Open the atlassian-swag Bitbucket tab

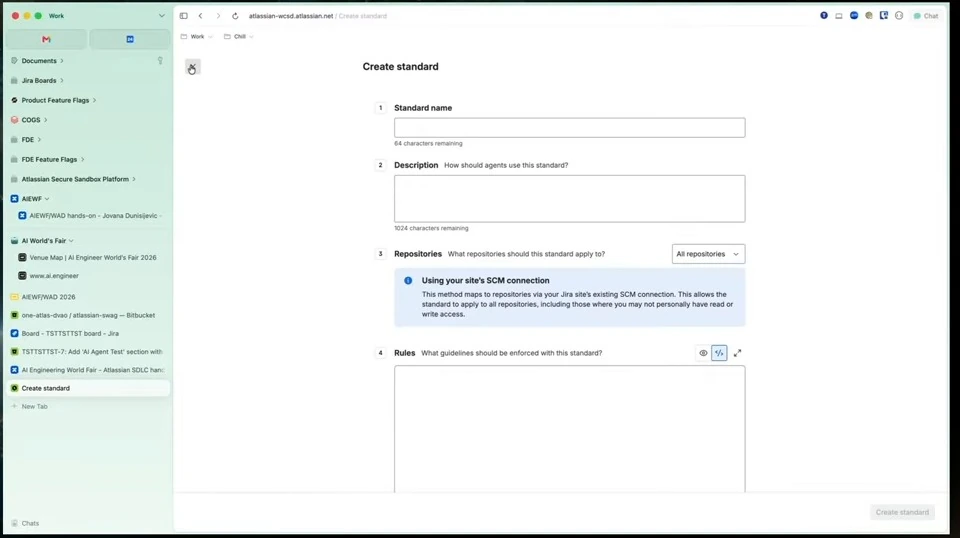pos(88,315)
